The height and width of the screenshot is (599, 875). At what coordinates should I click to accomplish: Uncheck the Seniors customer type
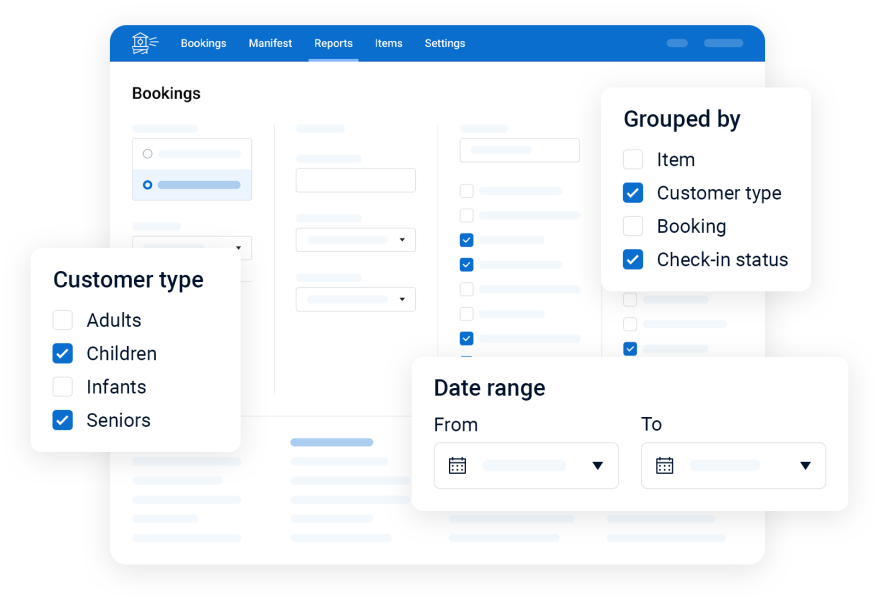coord(63,420)
